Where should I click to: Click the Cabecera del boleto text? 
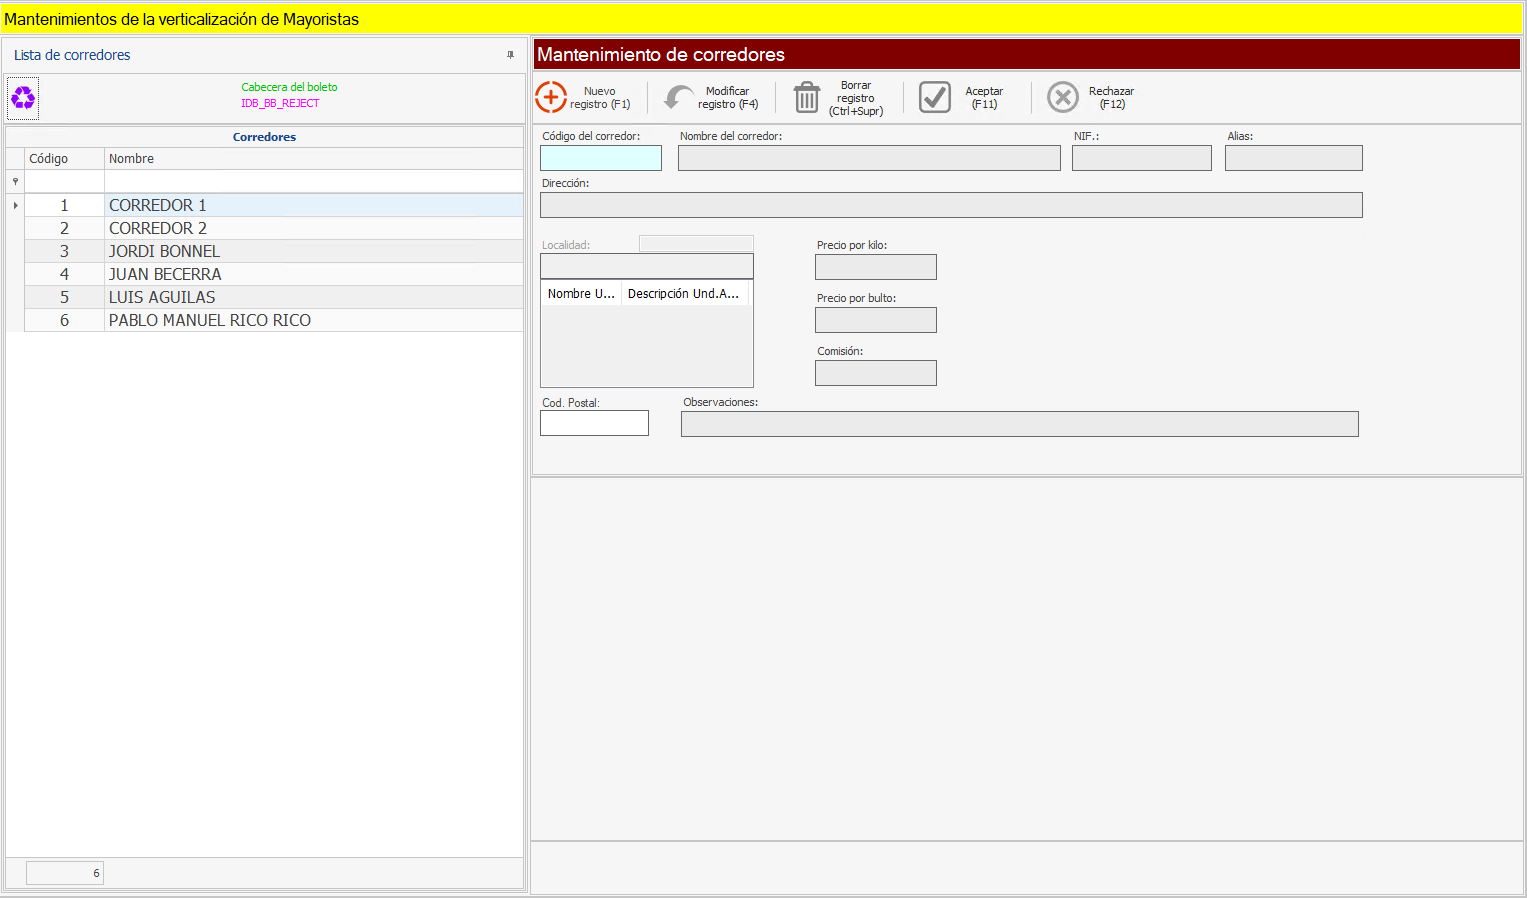click(x=289, y=87)
